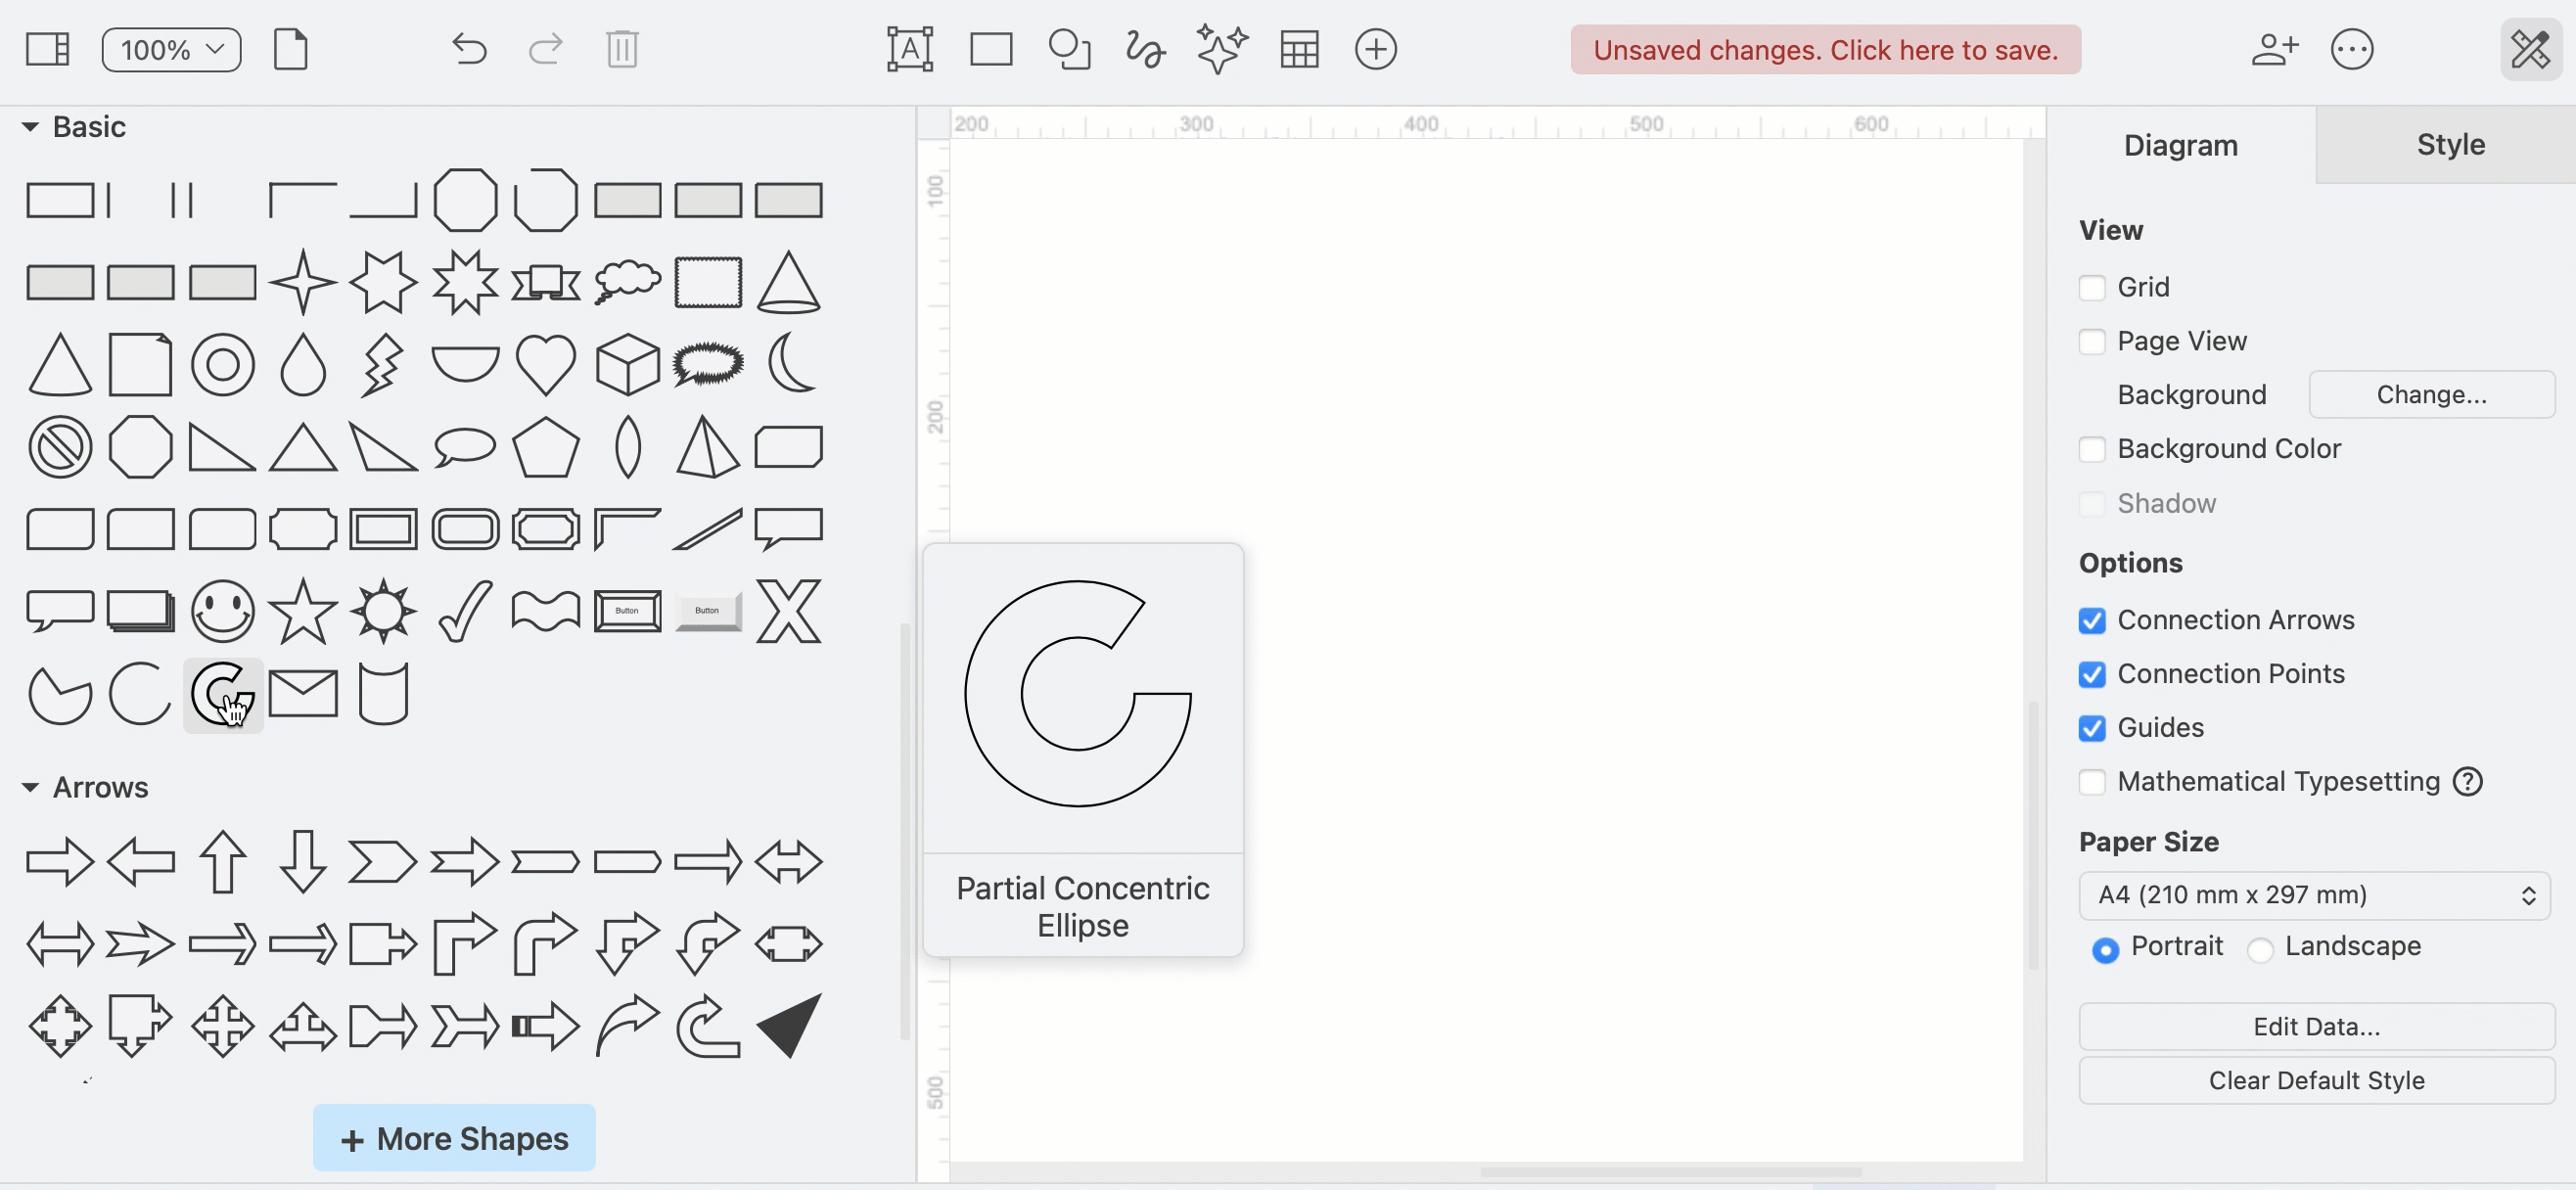Switch to the Style tab
Screen dimensions: 2576x1190
point(2450,144)
